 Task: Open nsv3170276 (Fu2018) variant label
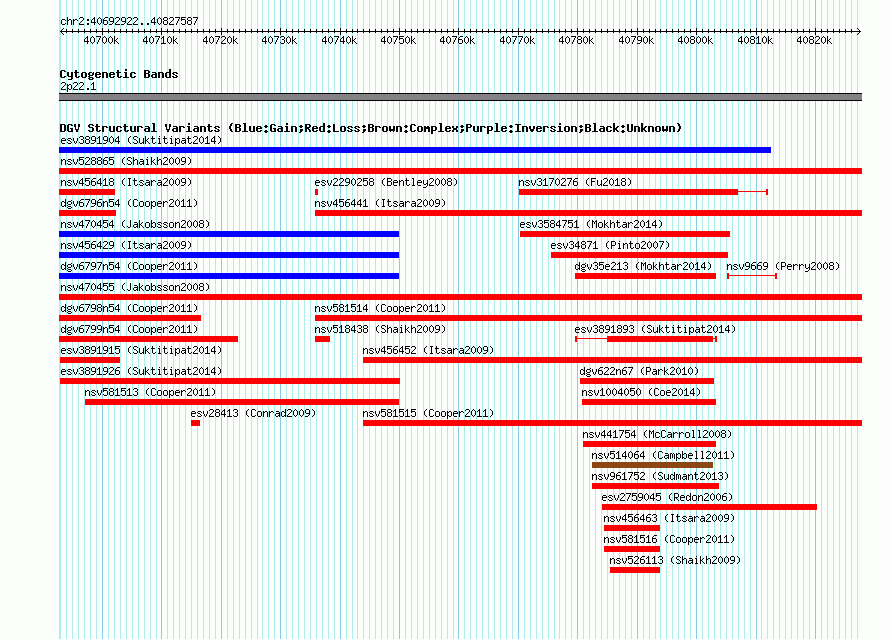click(x=575, y=182)
